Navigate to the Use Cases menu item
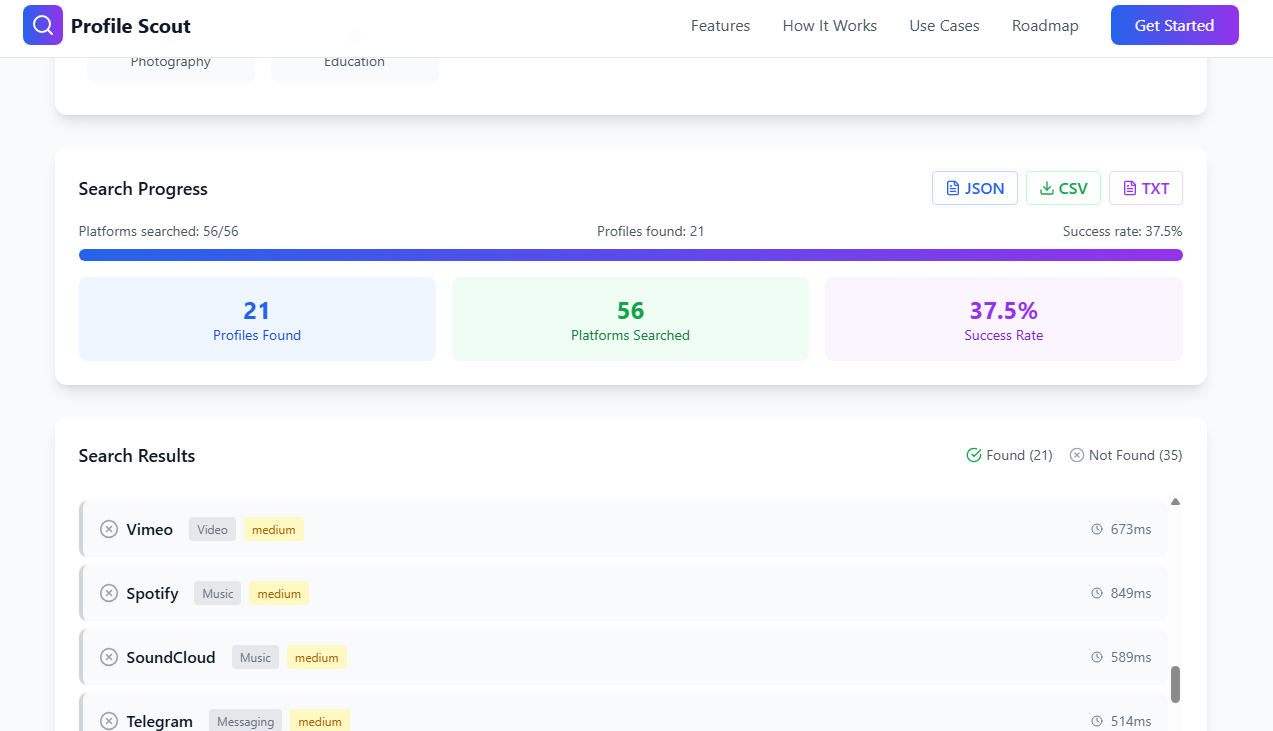 (x=943, y=25)
